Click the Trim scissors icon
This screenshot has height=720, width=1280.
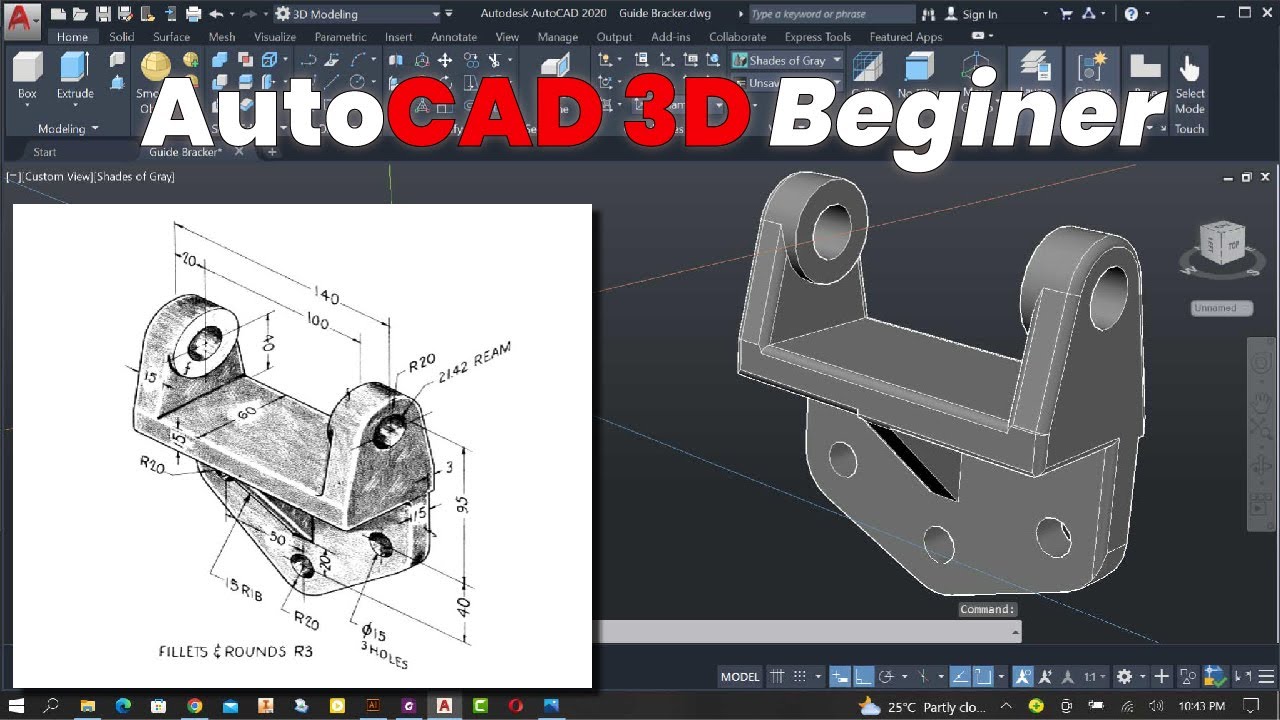coord(494,60)
